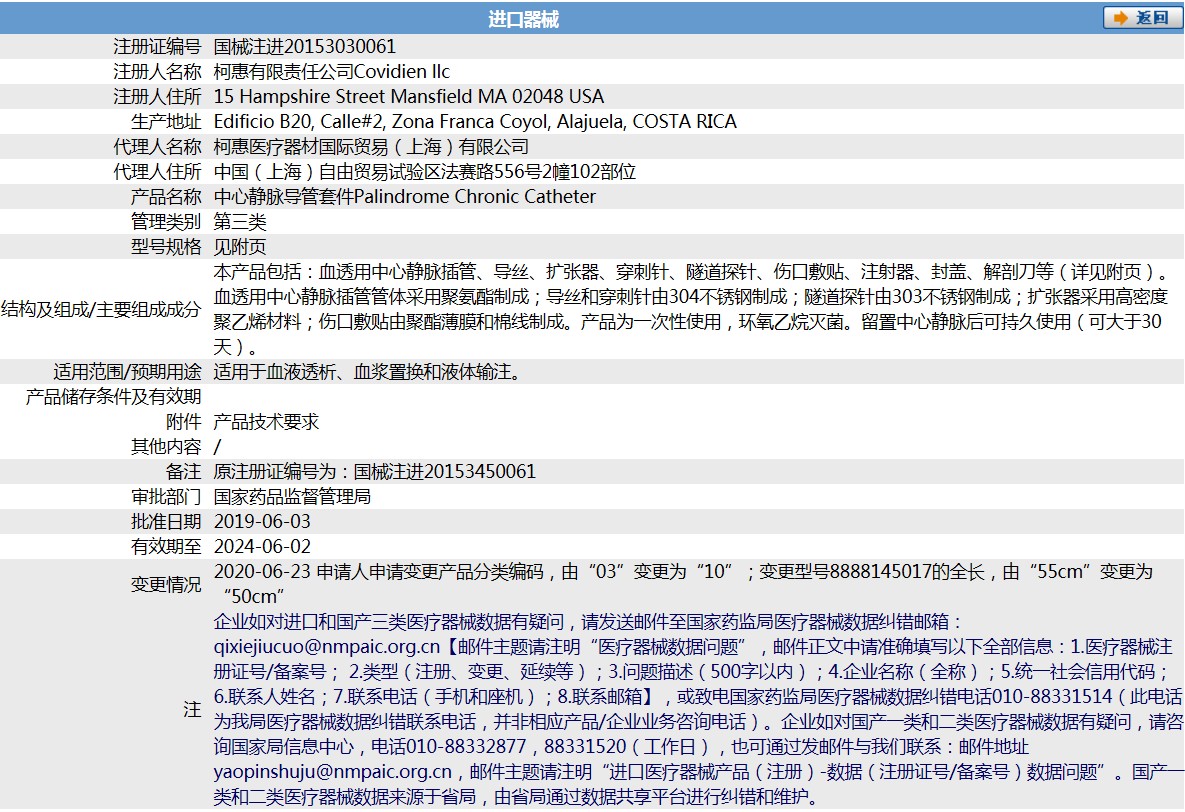Click the 注册人住所 label
Image resolution: width=1185 pixels, height=812 pixels.
[x=157, y=97]
